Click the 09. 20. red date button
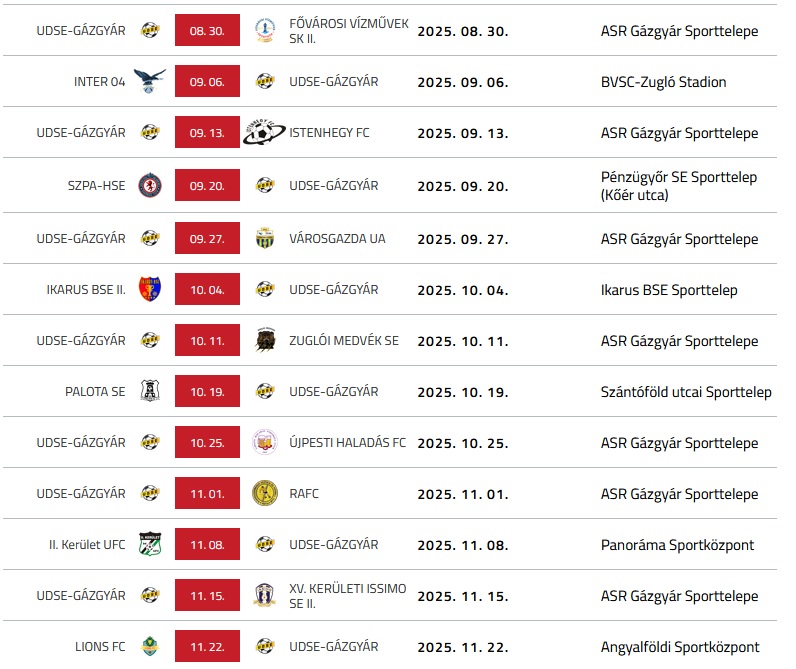The width and height of the screenshot is (796, 669). (207, 185)
